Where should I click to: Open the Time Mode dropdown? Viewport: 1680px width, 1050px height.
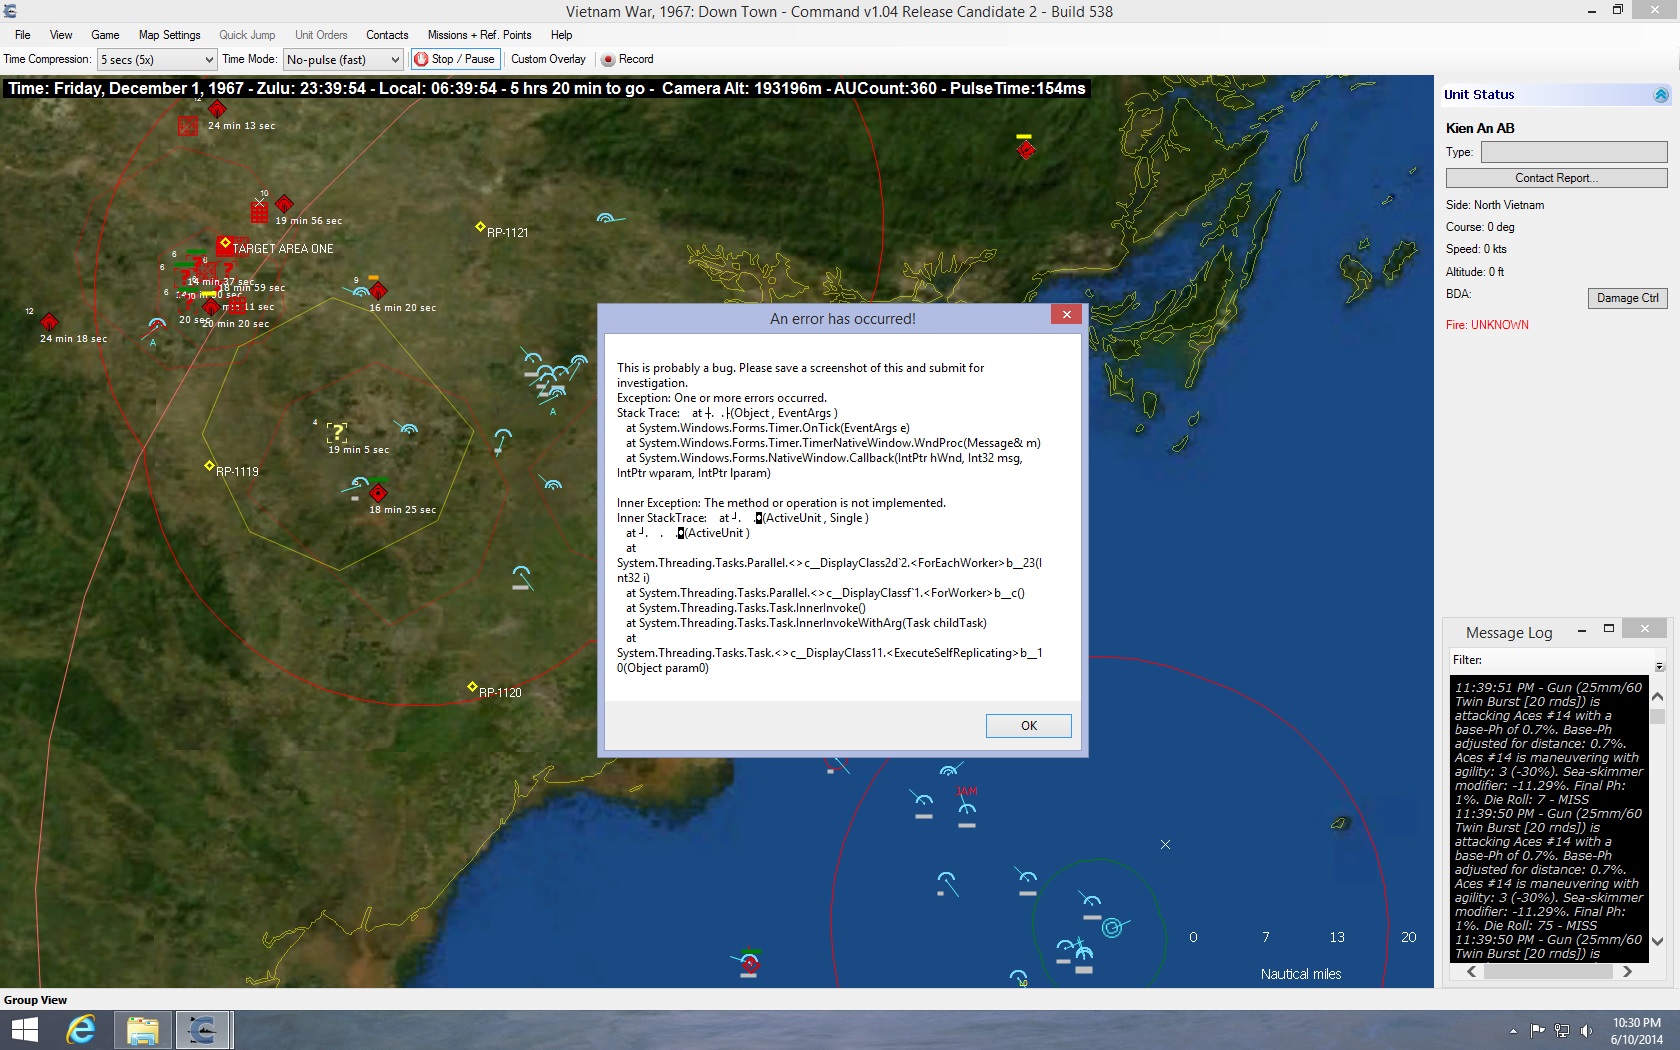coord(343,60)
